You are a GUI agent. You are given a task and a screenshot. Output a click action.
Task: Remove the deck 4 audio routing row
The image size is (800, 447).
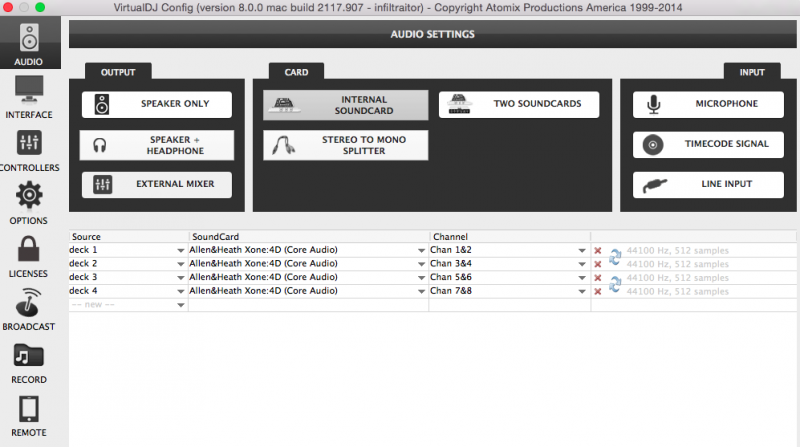[597, 291]
